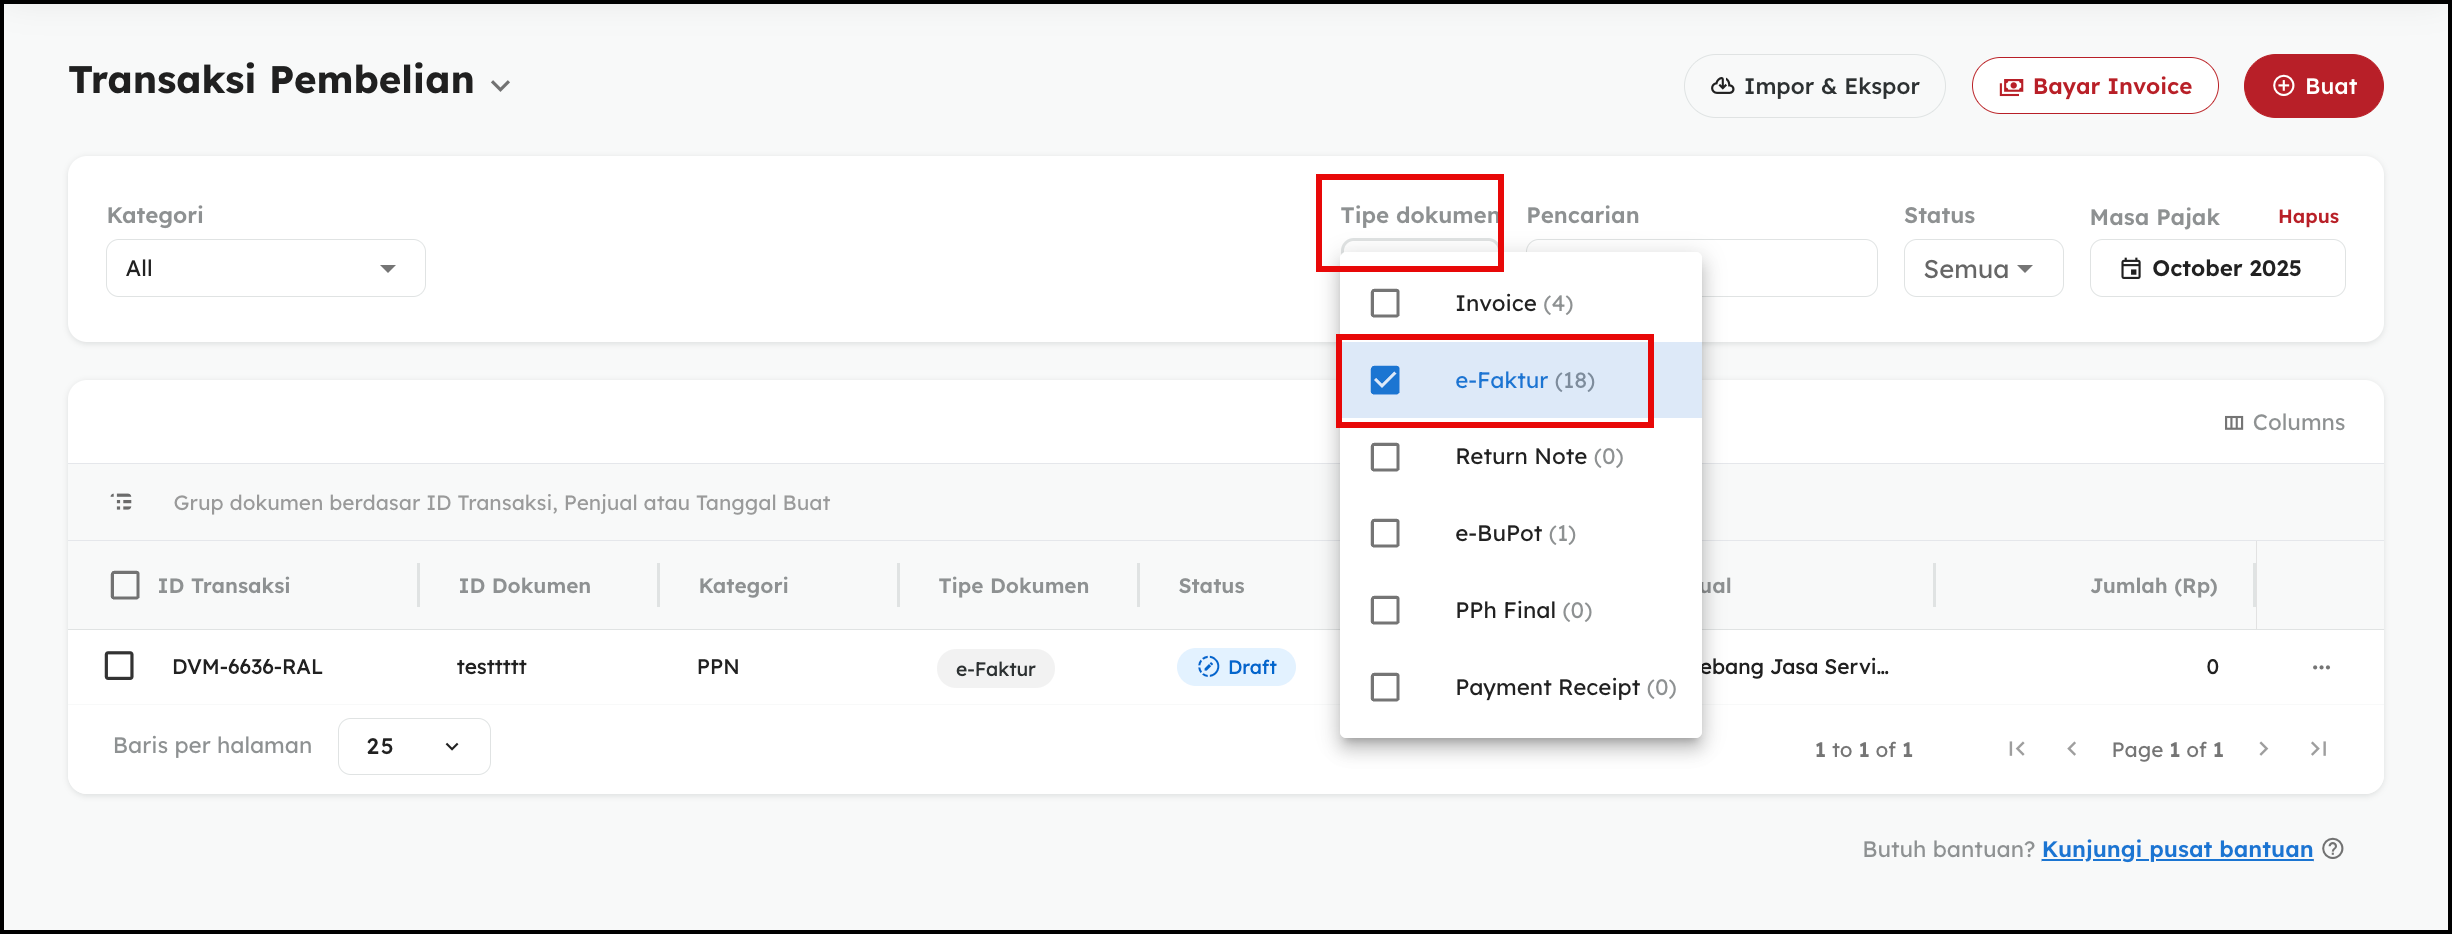This screenshot has height=934, width=2452.
Task: Select the DVM-6636-RAL row checkbox
Action: [x=120, y=666]
